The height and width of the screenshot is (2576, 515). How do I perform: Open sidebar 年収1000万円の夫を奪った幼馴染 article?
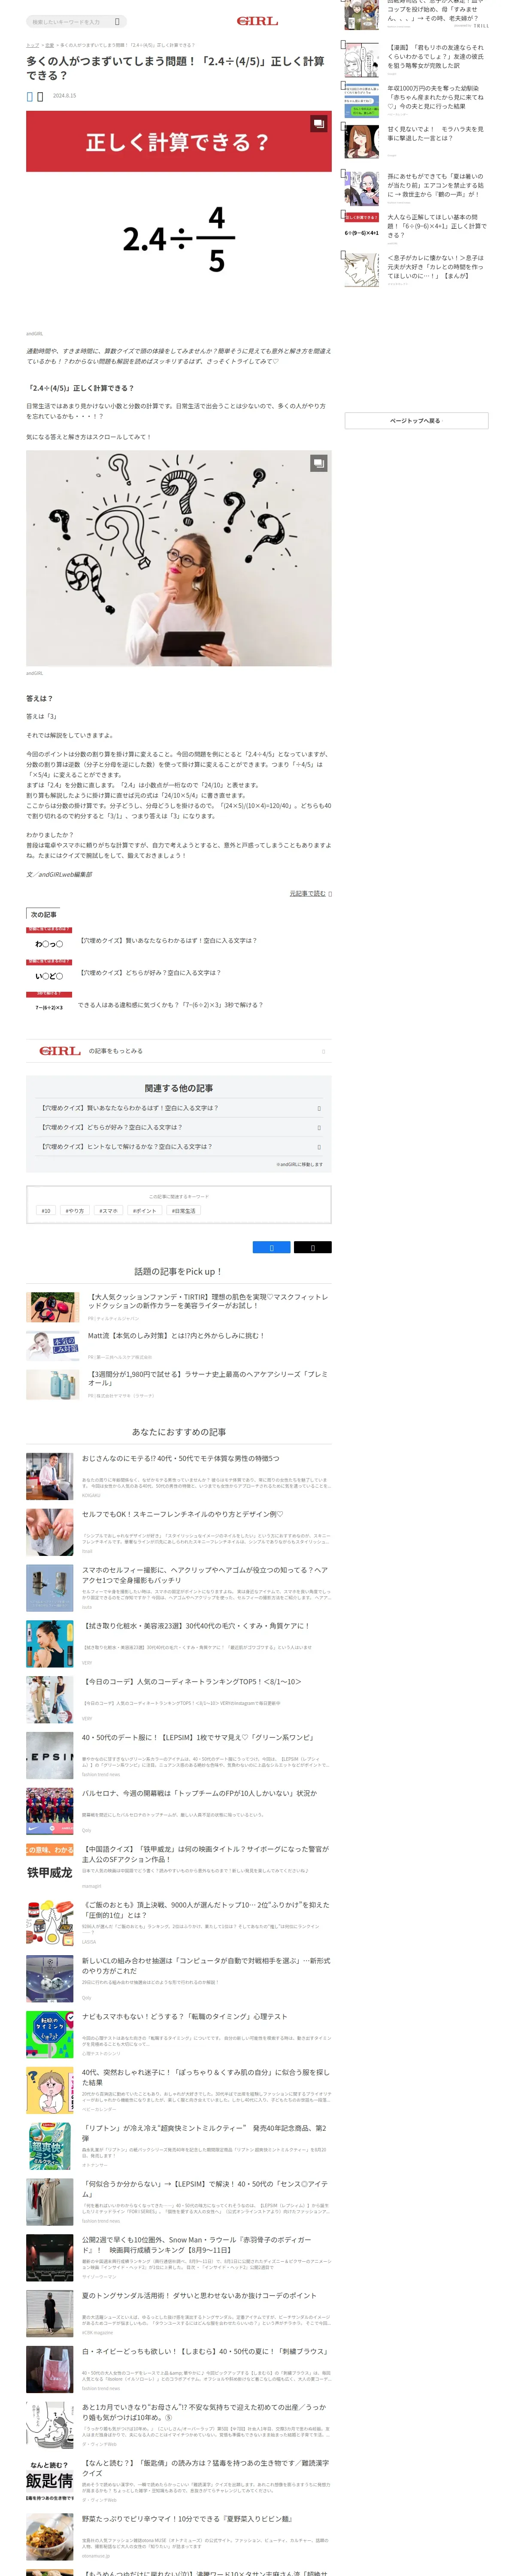click(436, 97)
